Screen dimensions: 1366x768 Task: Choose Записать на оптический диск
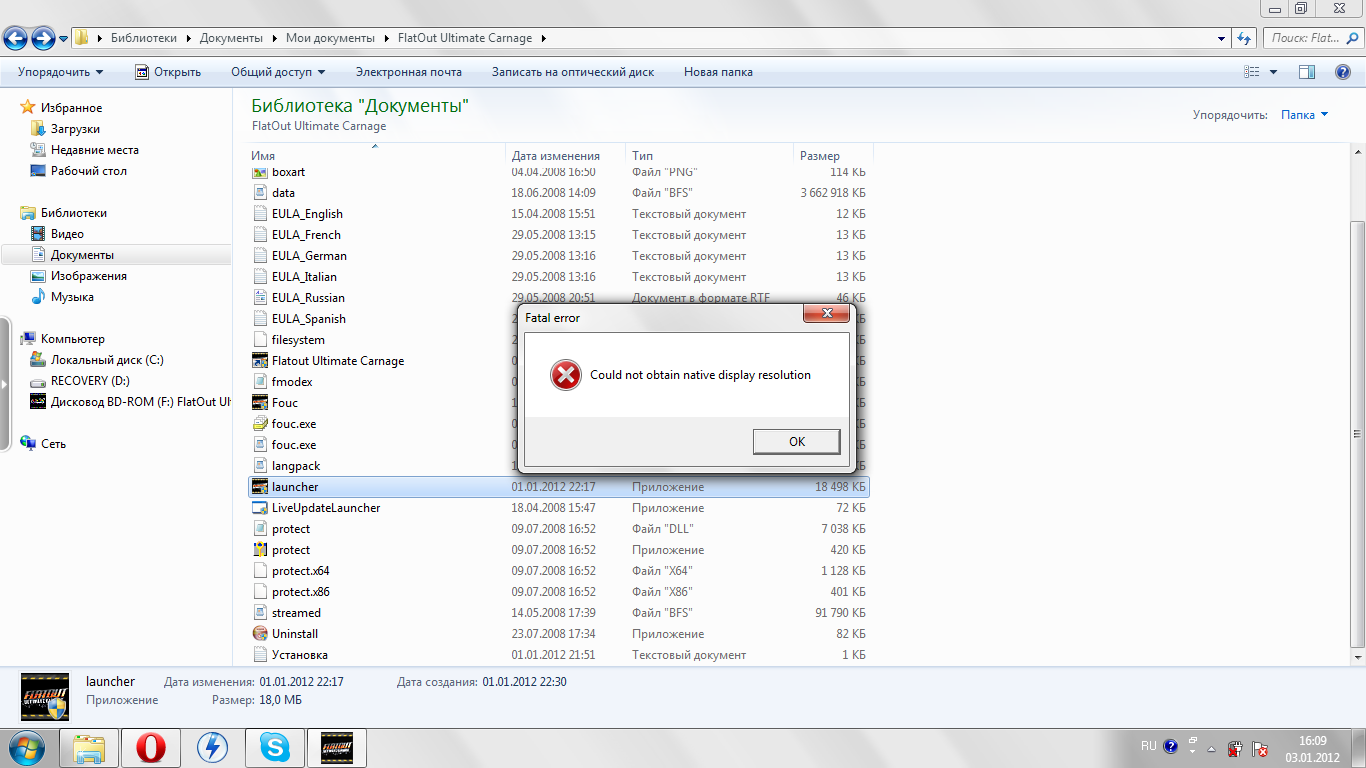[573, 72]
